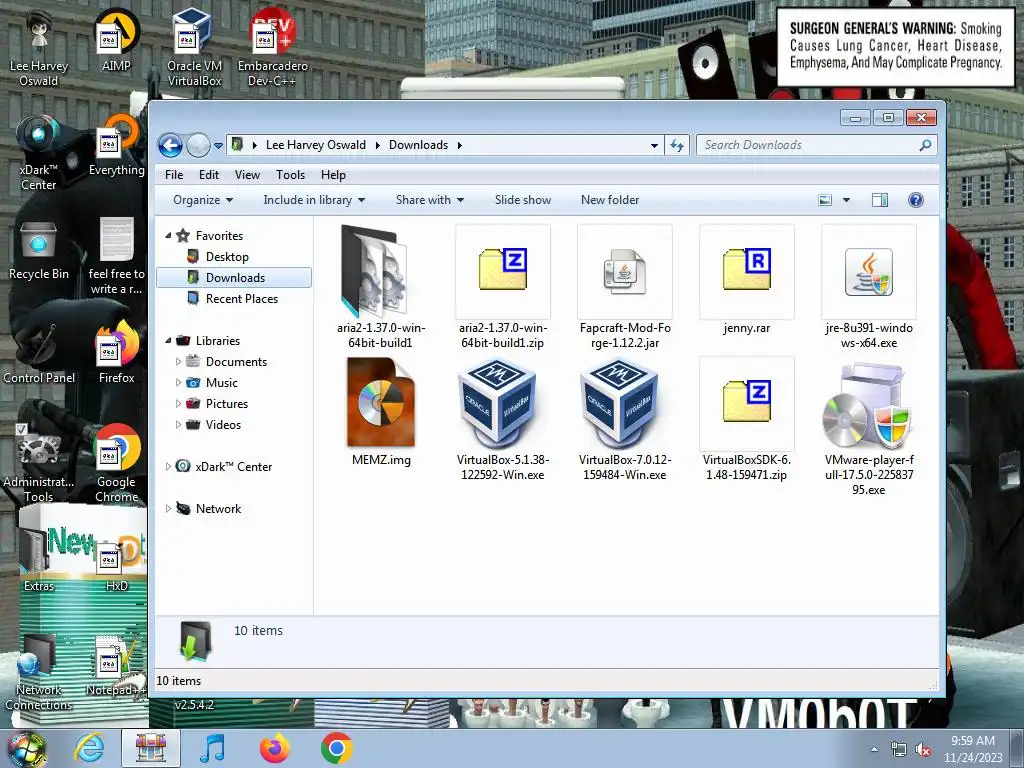Open the Share with dropdown
This screenshot has width=1024, height=768.
(430, 200)
